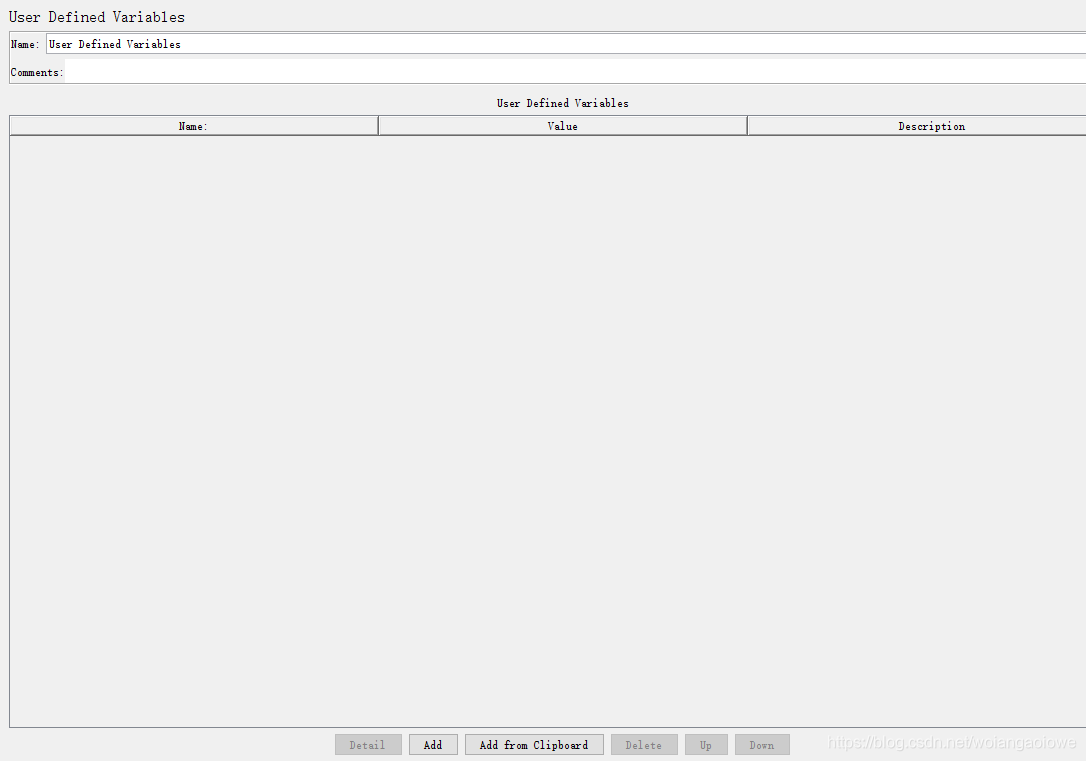
Task: Select the Name column header
Action: [x=193, y=125]
